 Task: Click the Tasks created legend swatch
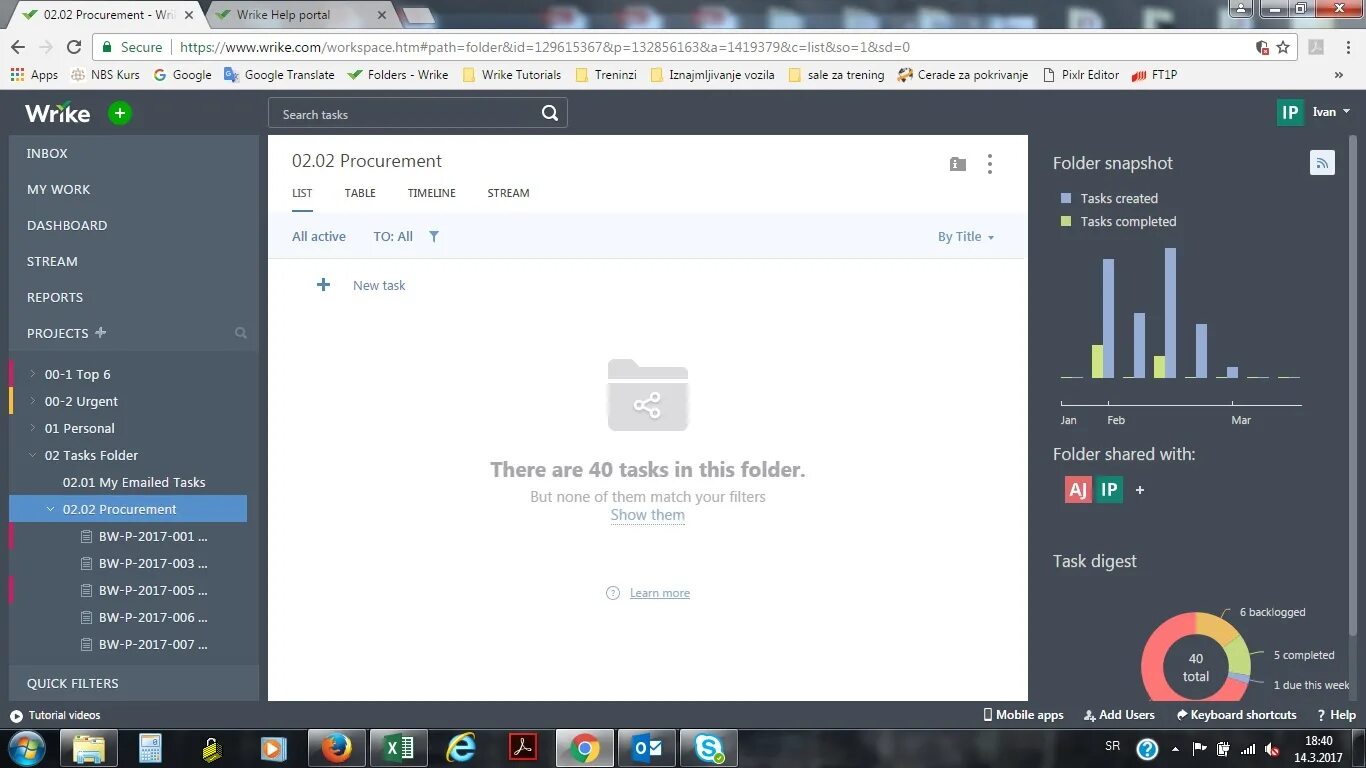point(1066,198)
